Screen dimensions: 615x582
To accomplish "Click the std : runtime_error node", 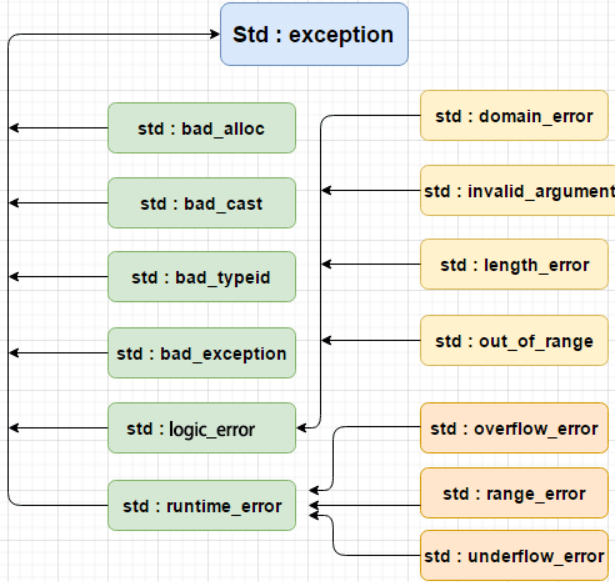I will point(202,505).
